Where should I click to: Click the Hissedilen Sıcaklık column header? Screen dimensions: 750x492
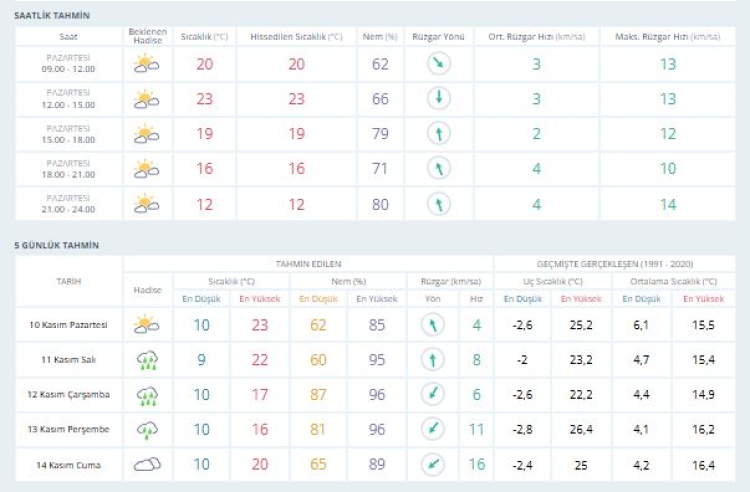[x=296, y=36]
